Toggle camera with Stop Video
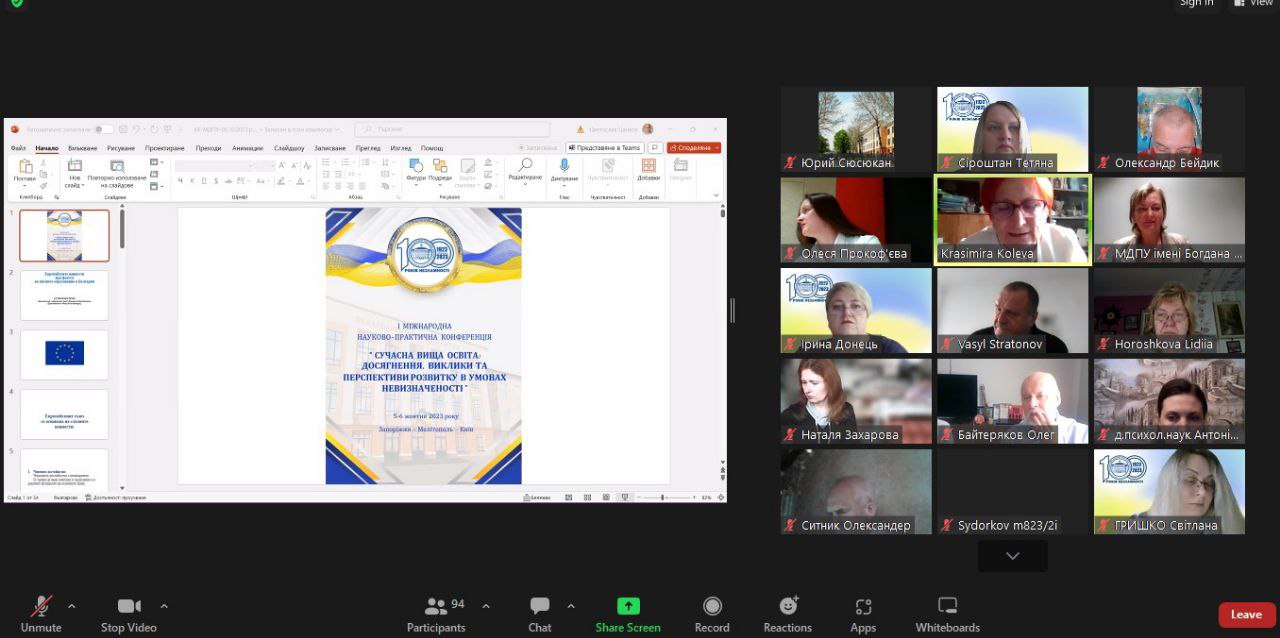This screenshot has height=638, width=1280. (x=129, y=607)
